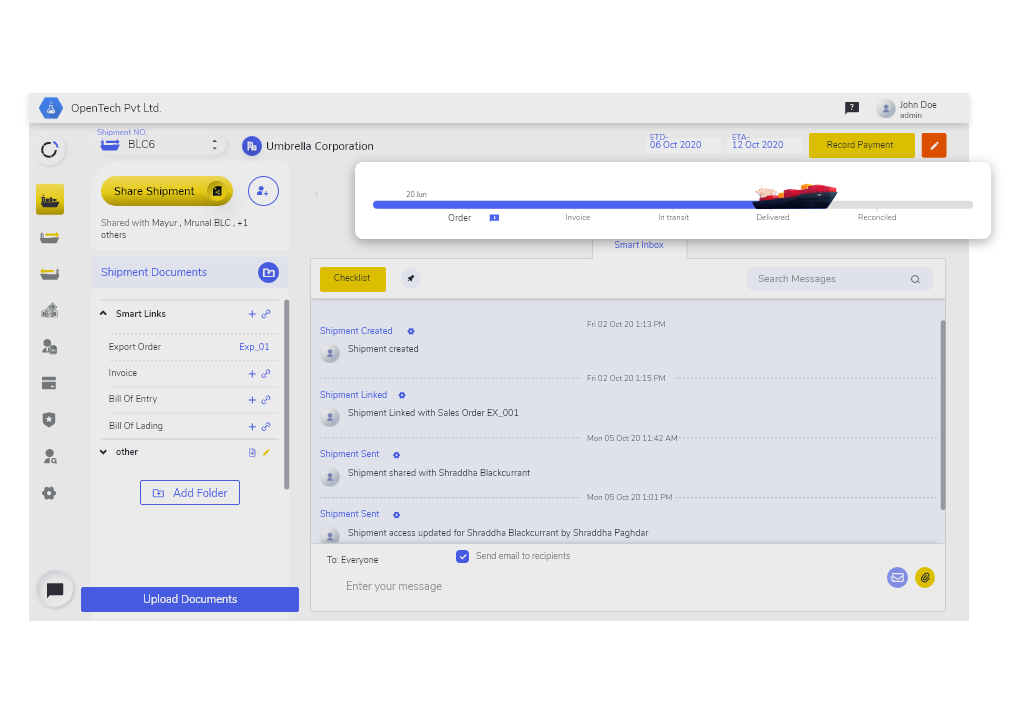Expand the other folder section

[103, 452]
